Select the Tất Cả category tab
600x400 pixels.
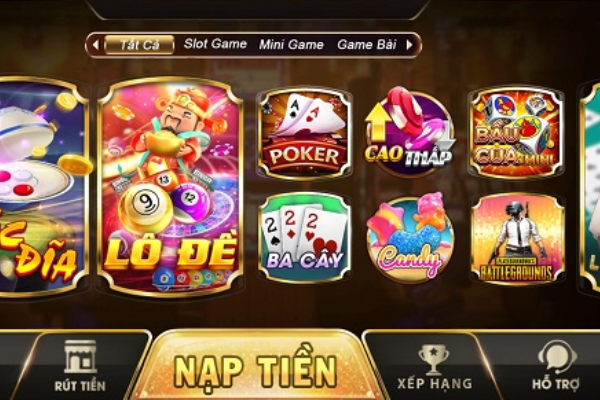(139, 45)
